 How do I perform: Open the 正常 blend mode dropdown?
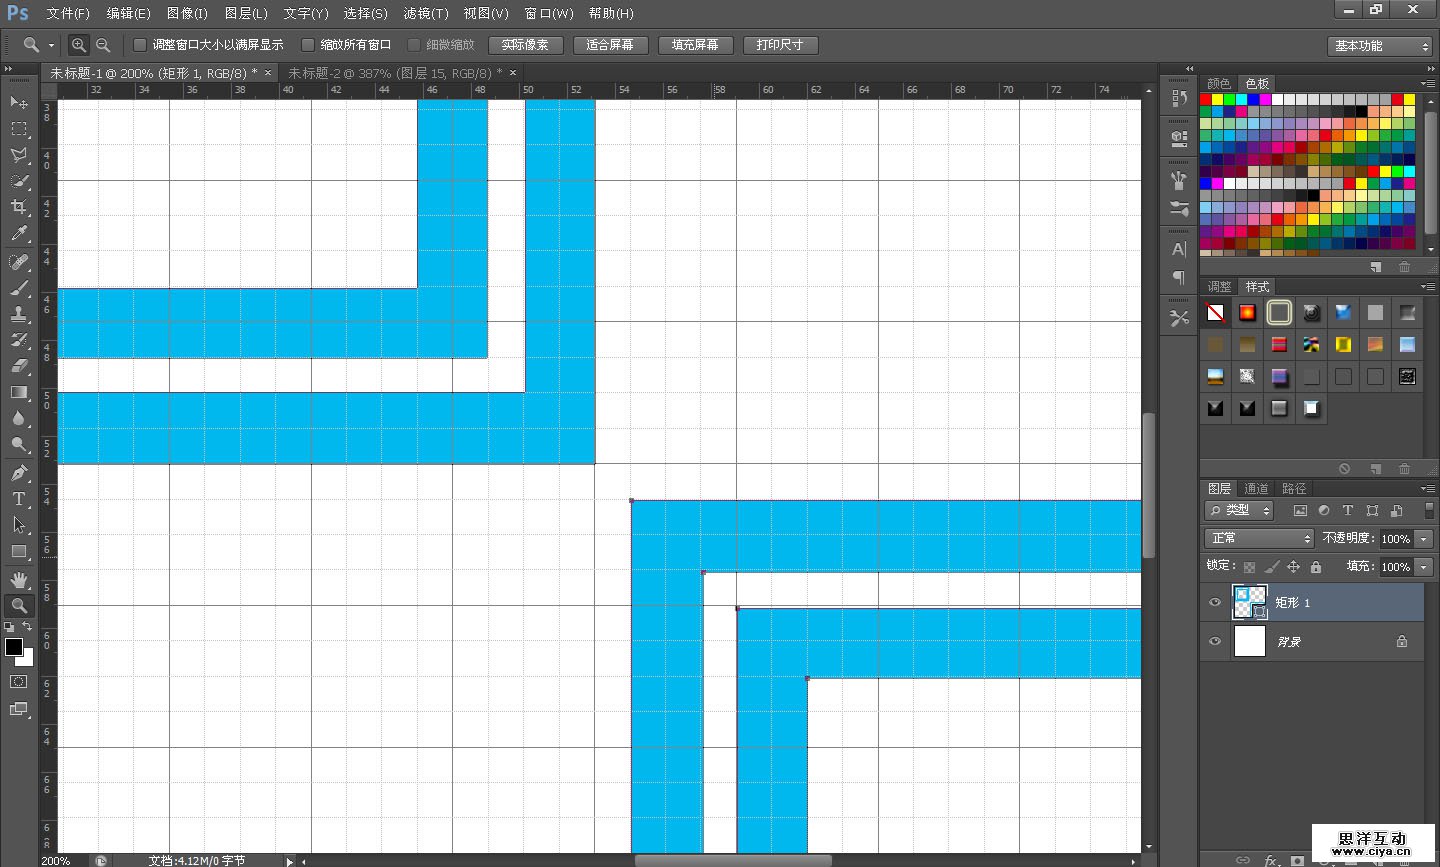tap(1259, 538)
